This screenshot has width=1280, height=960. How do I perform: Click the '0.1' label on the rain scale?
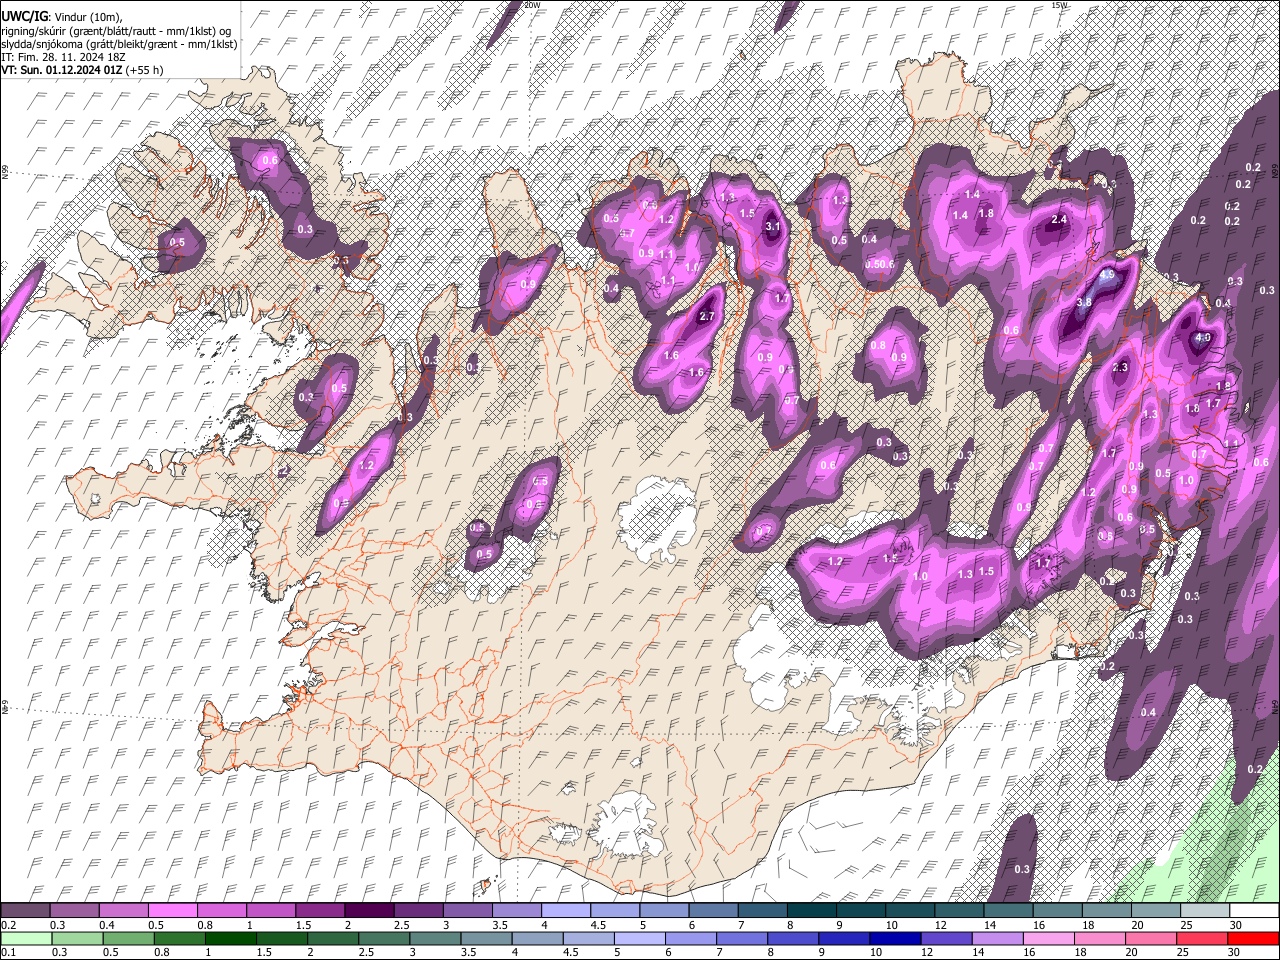pos(8,952)
